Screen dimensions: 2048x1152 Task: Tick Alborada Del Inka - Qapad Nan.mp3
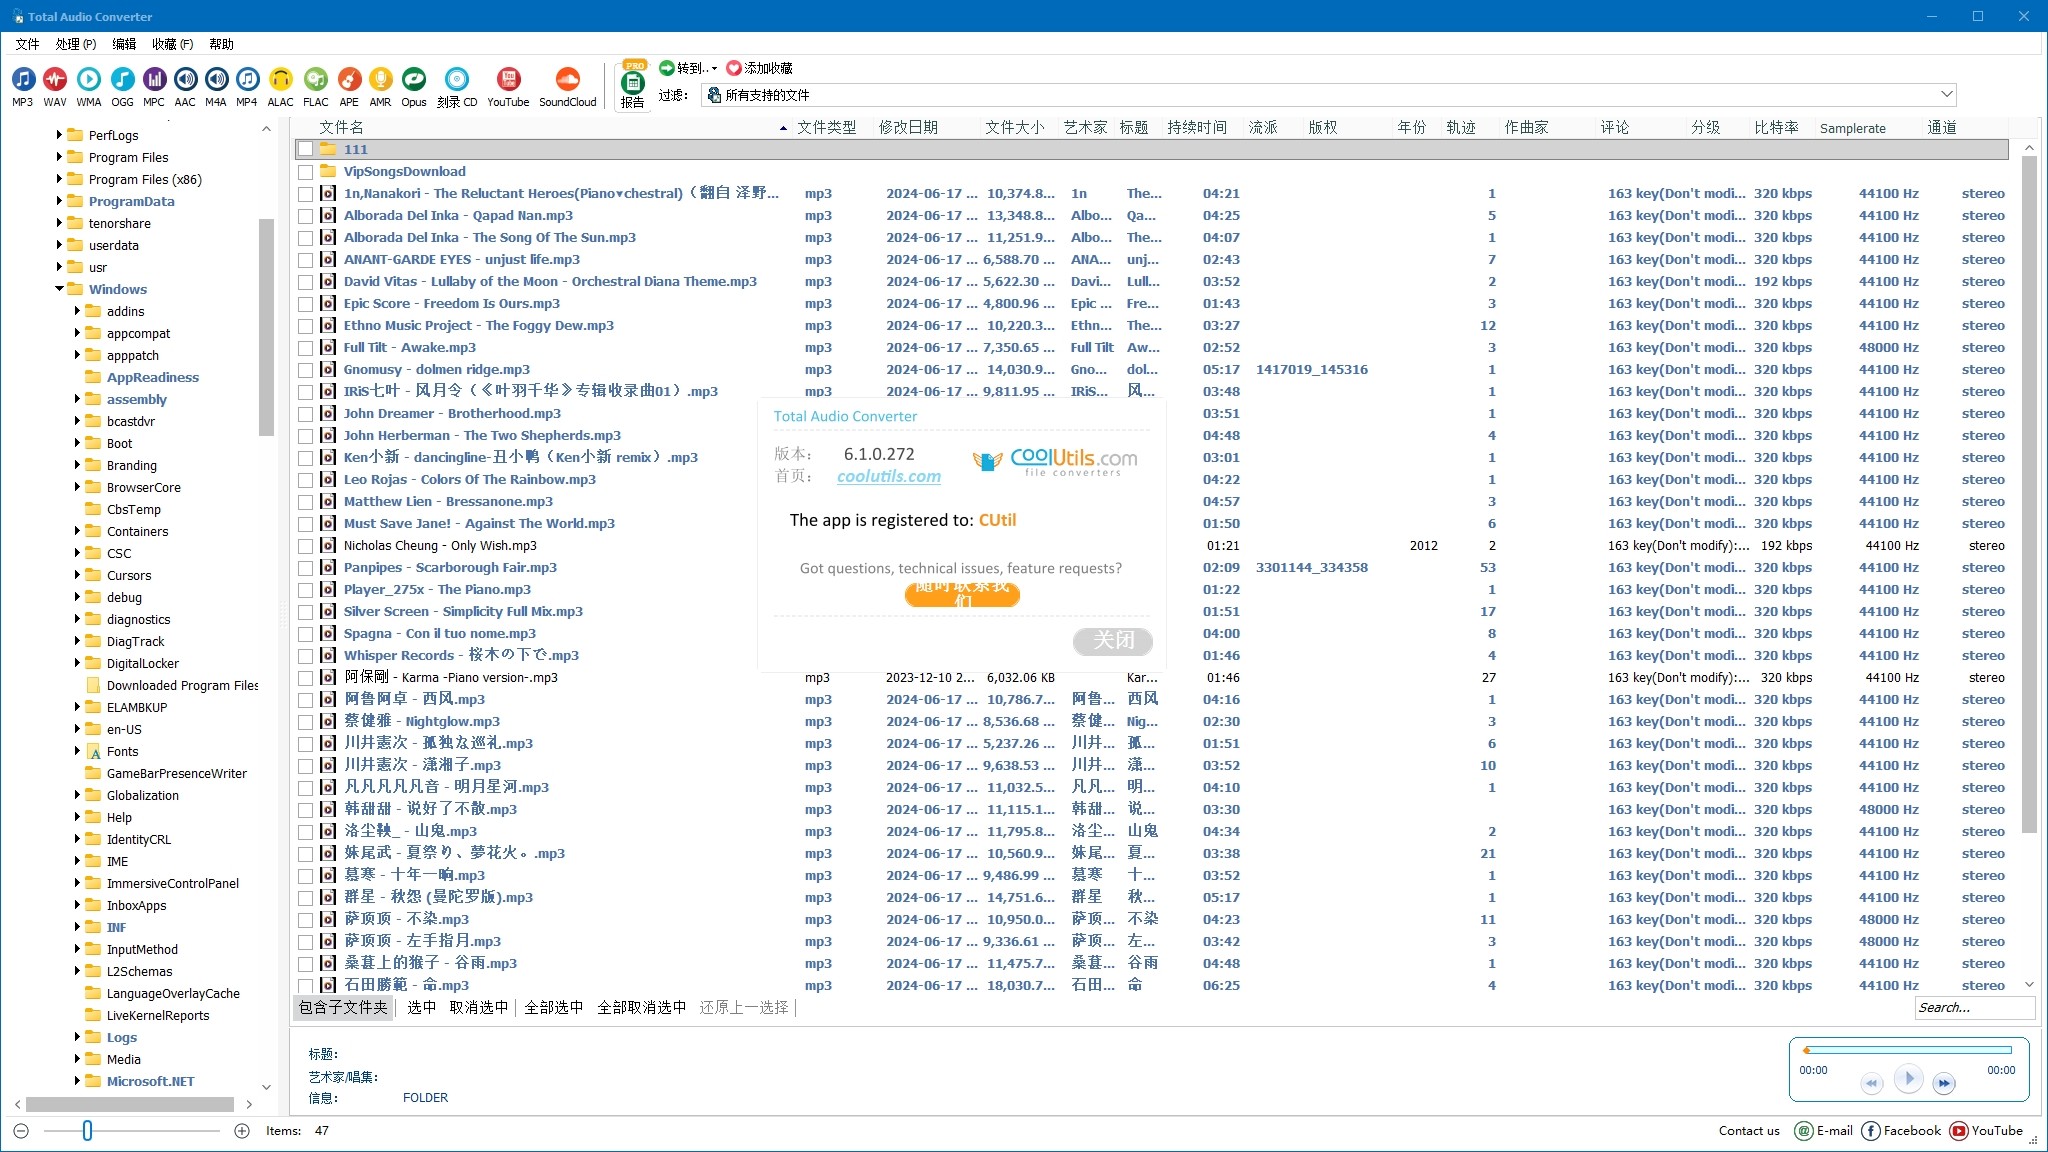[x=305, y=216]
